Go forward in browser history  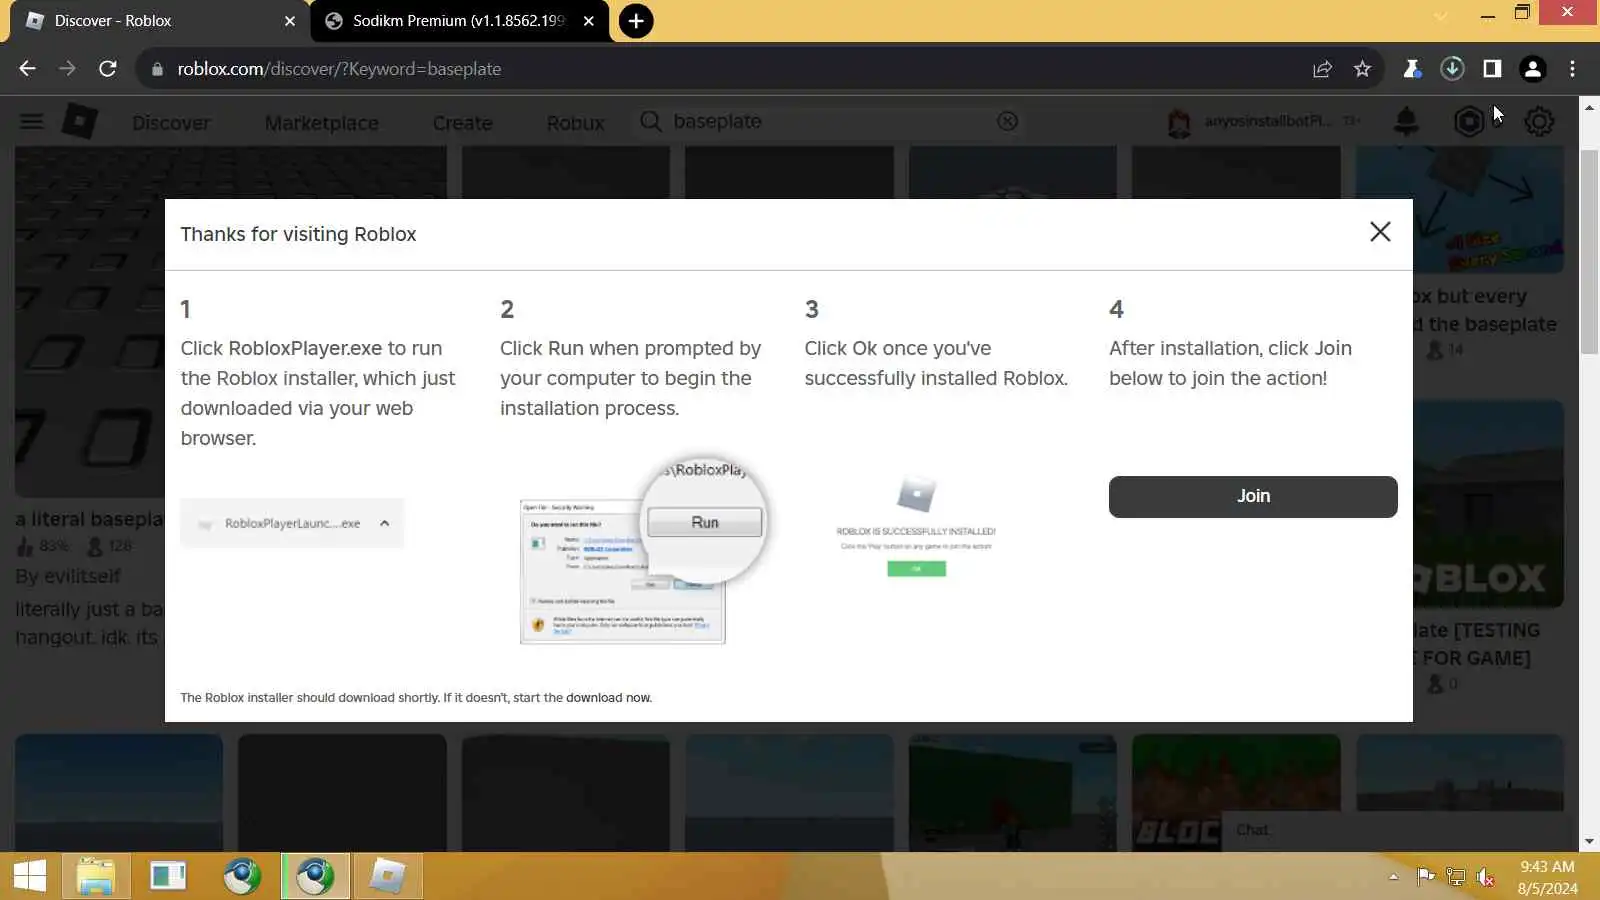coord(67,69)
